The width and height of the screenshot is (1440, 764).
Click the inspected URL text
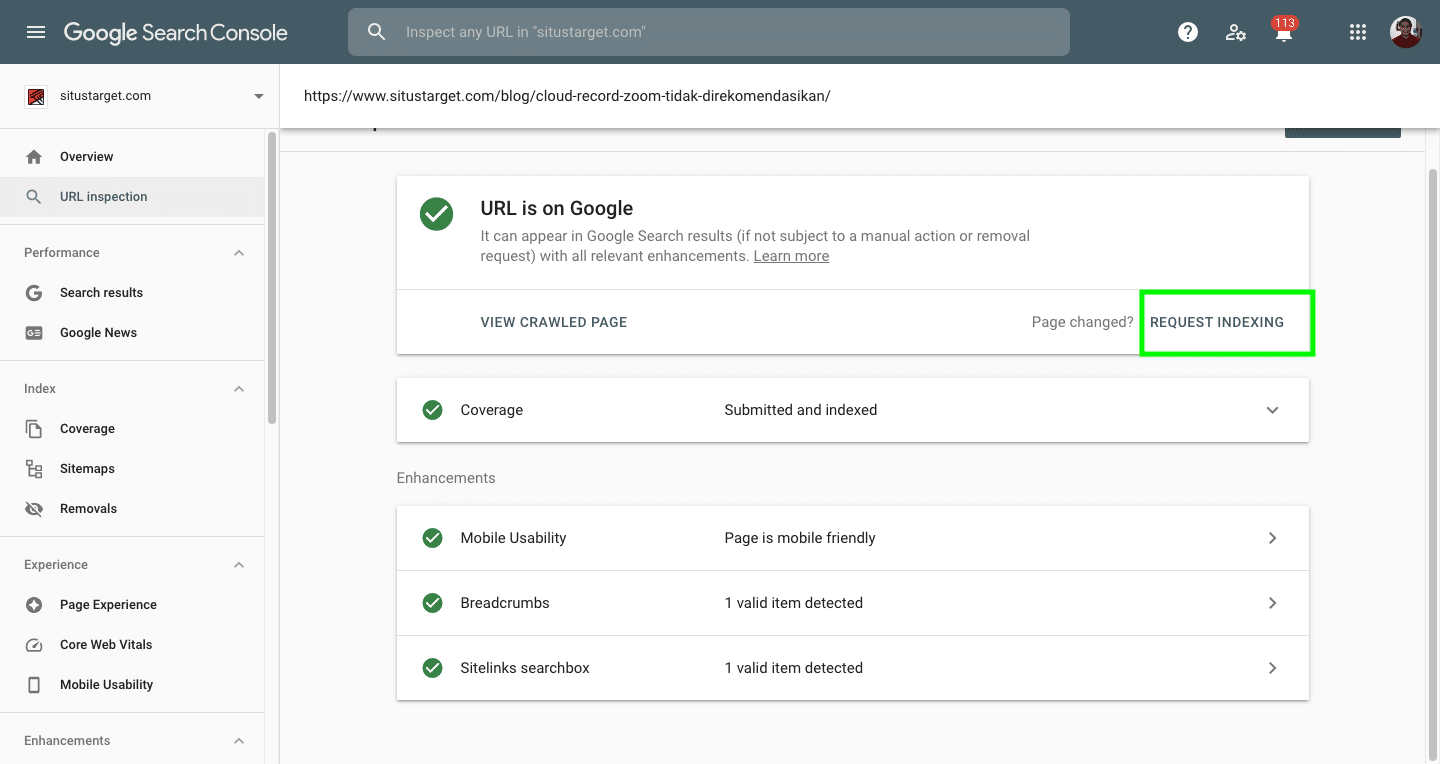click(x=567, y=96)
